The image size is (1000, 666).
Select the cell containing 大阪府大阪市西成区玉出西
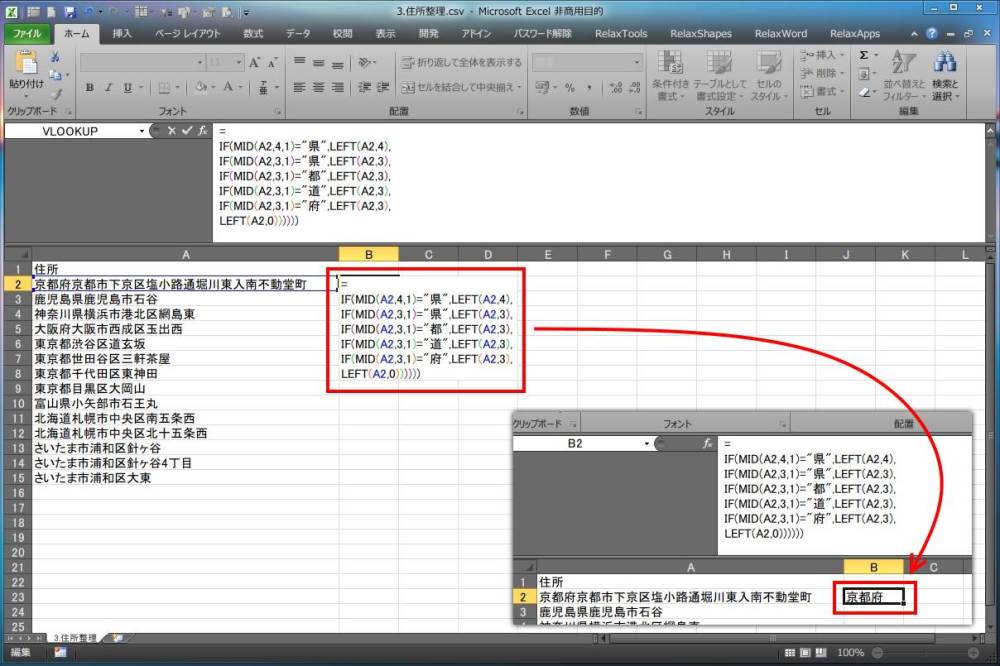point(185,329)
